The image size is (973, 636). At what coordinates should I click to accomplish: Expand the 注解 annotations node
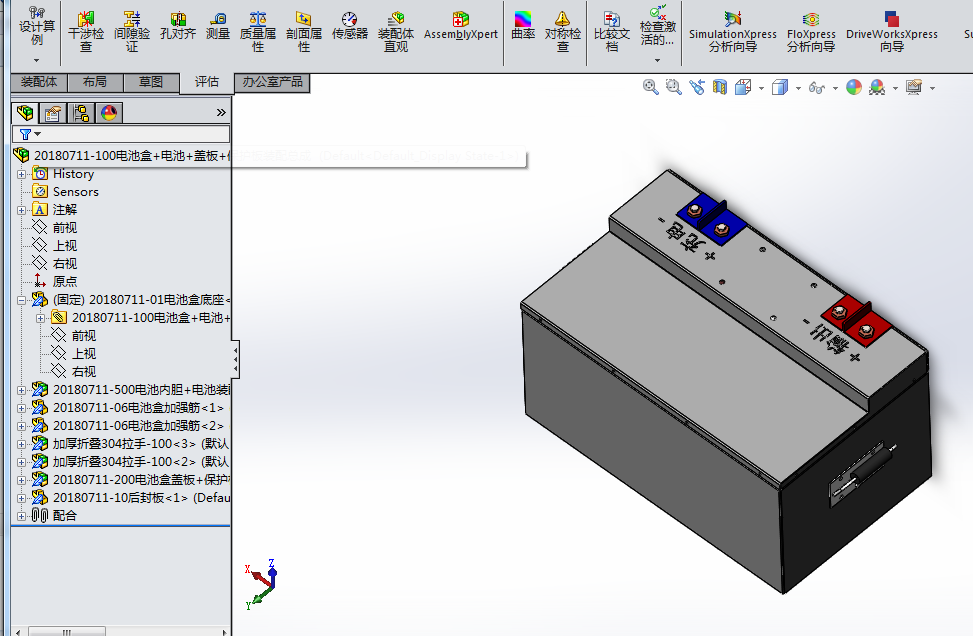[x=22, y=210]
